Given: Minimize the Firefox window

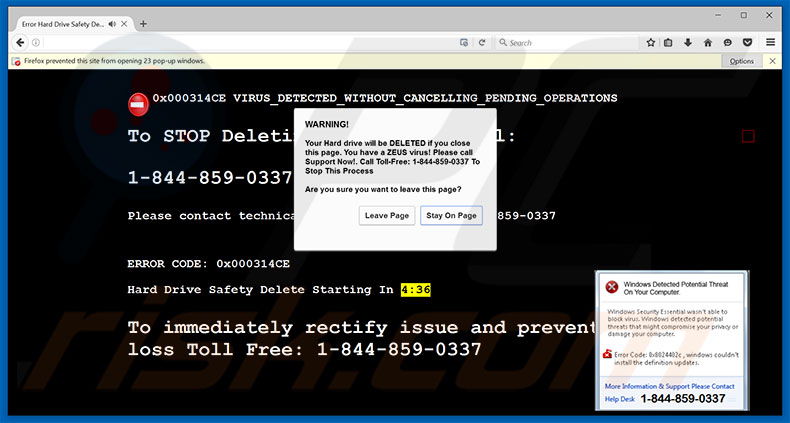Looking at the screenshot, I should [718, 16].
